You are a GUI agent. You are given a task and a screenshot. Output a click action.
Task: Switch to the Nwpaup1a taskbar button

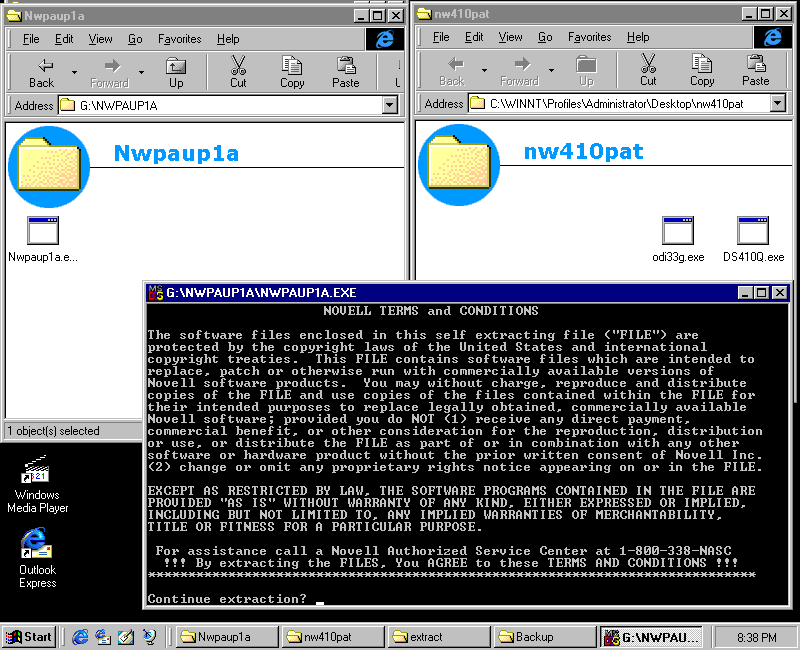[x=227, y=637]
